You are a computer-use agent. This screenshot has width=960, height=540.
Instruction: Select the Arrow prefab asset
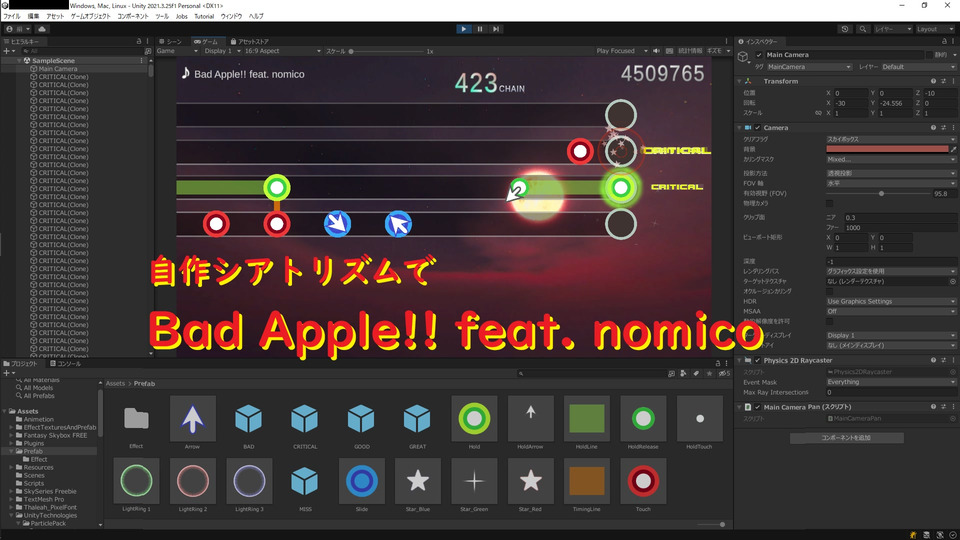192,422
